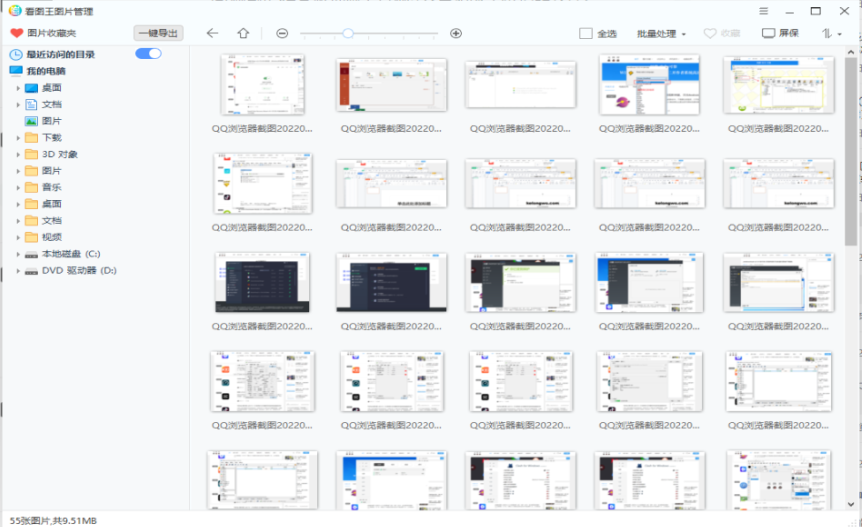Click the 我的电脑 computer icon

[x=16, y=71]
